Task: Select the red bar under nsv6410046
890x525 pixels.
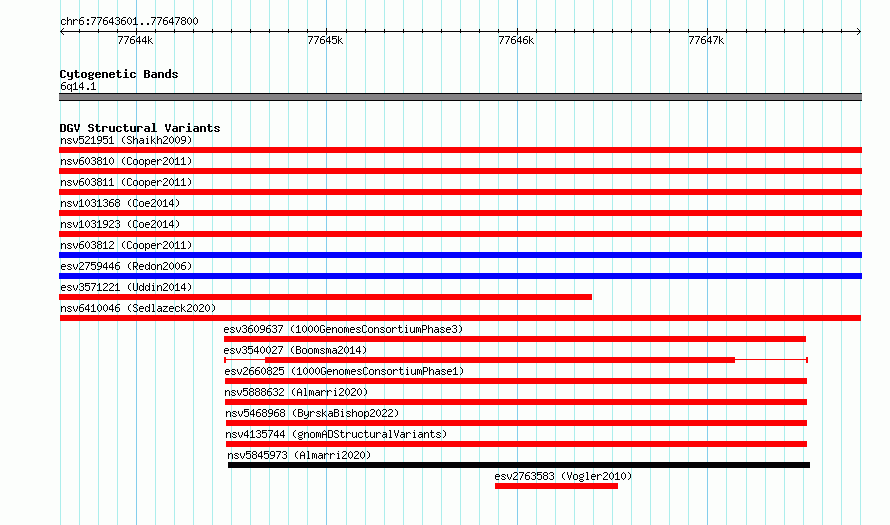Action: coord(460,318)
